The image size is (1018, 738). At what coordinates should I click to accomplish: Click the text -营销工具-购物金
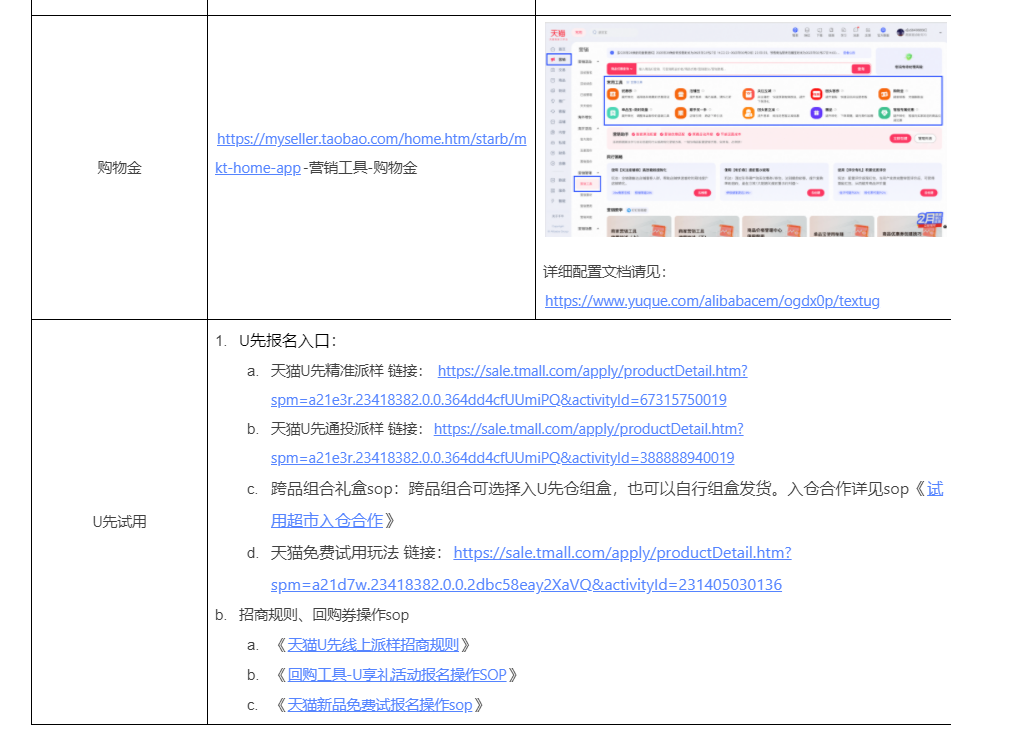(x=360, y=168)
